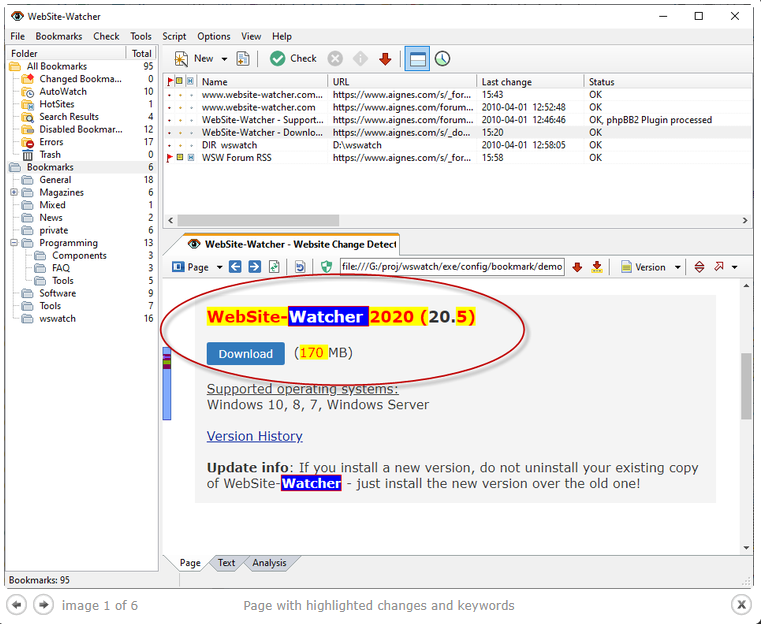Click the browser Back arrow
The width and height of the screenshot is (761, 624).
[x=235, y=267]
